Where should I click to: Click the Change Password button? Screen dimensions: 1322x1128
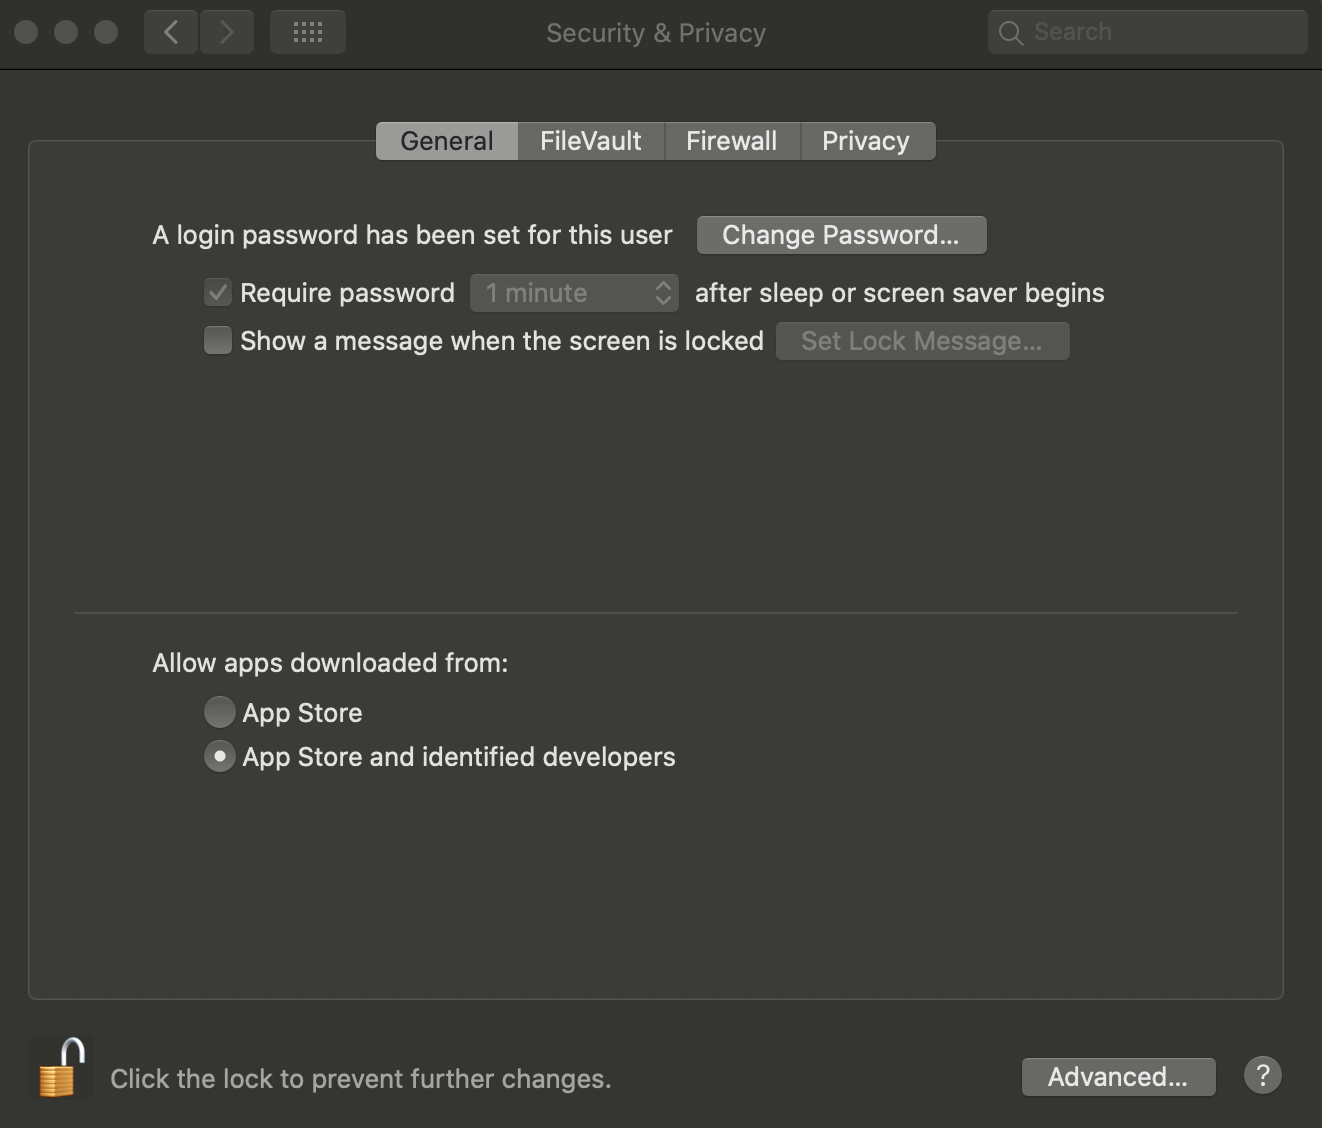click(841, 235)
